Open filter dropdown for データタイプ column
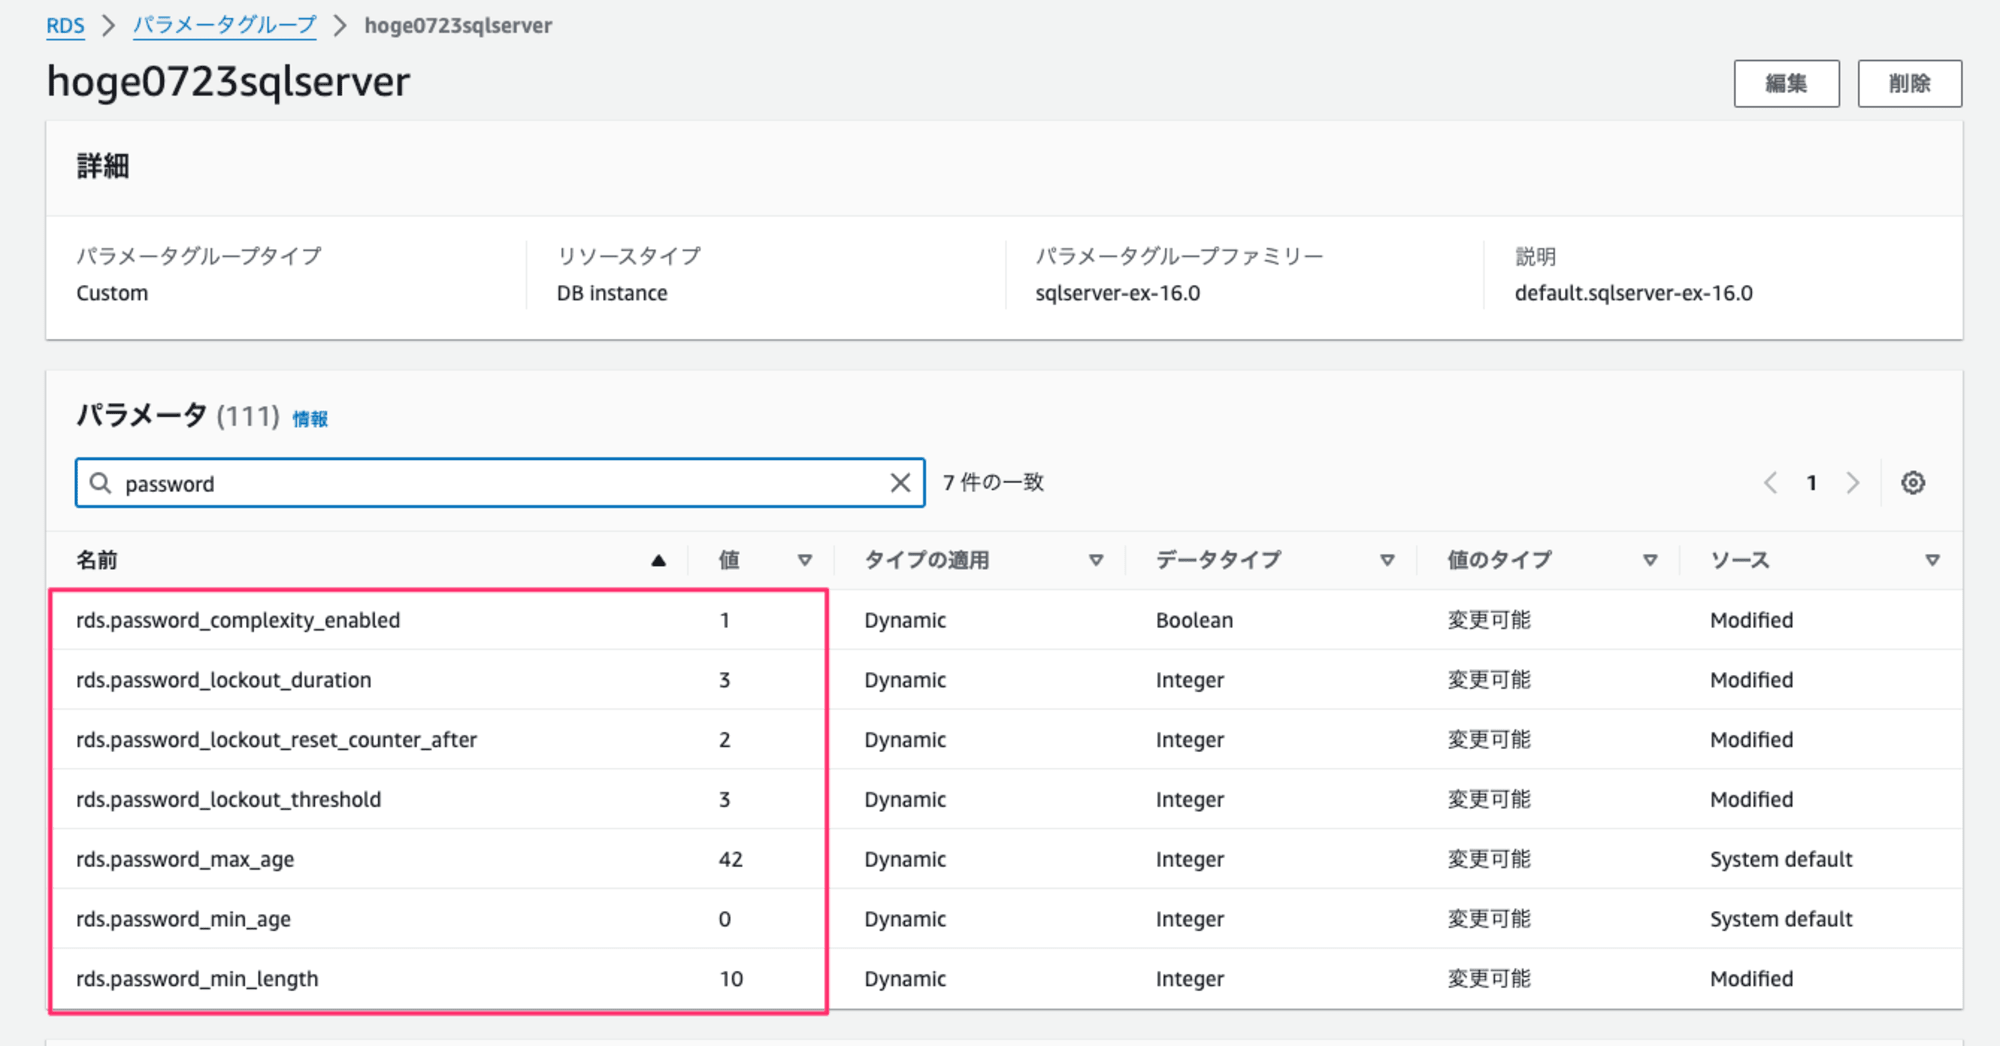 [x=1387, y=561]
